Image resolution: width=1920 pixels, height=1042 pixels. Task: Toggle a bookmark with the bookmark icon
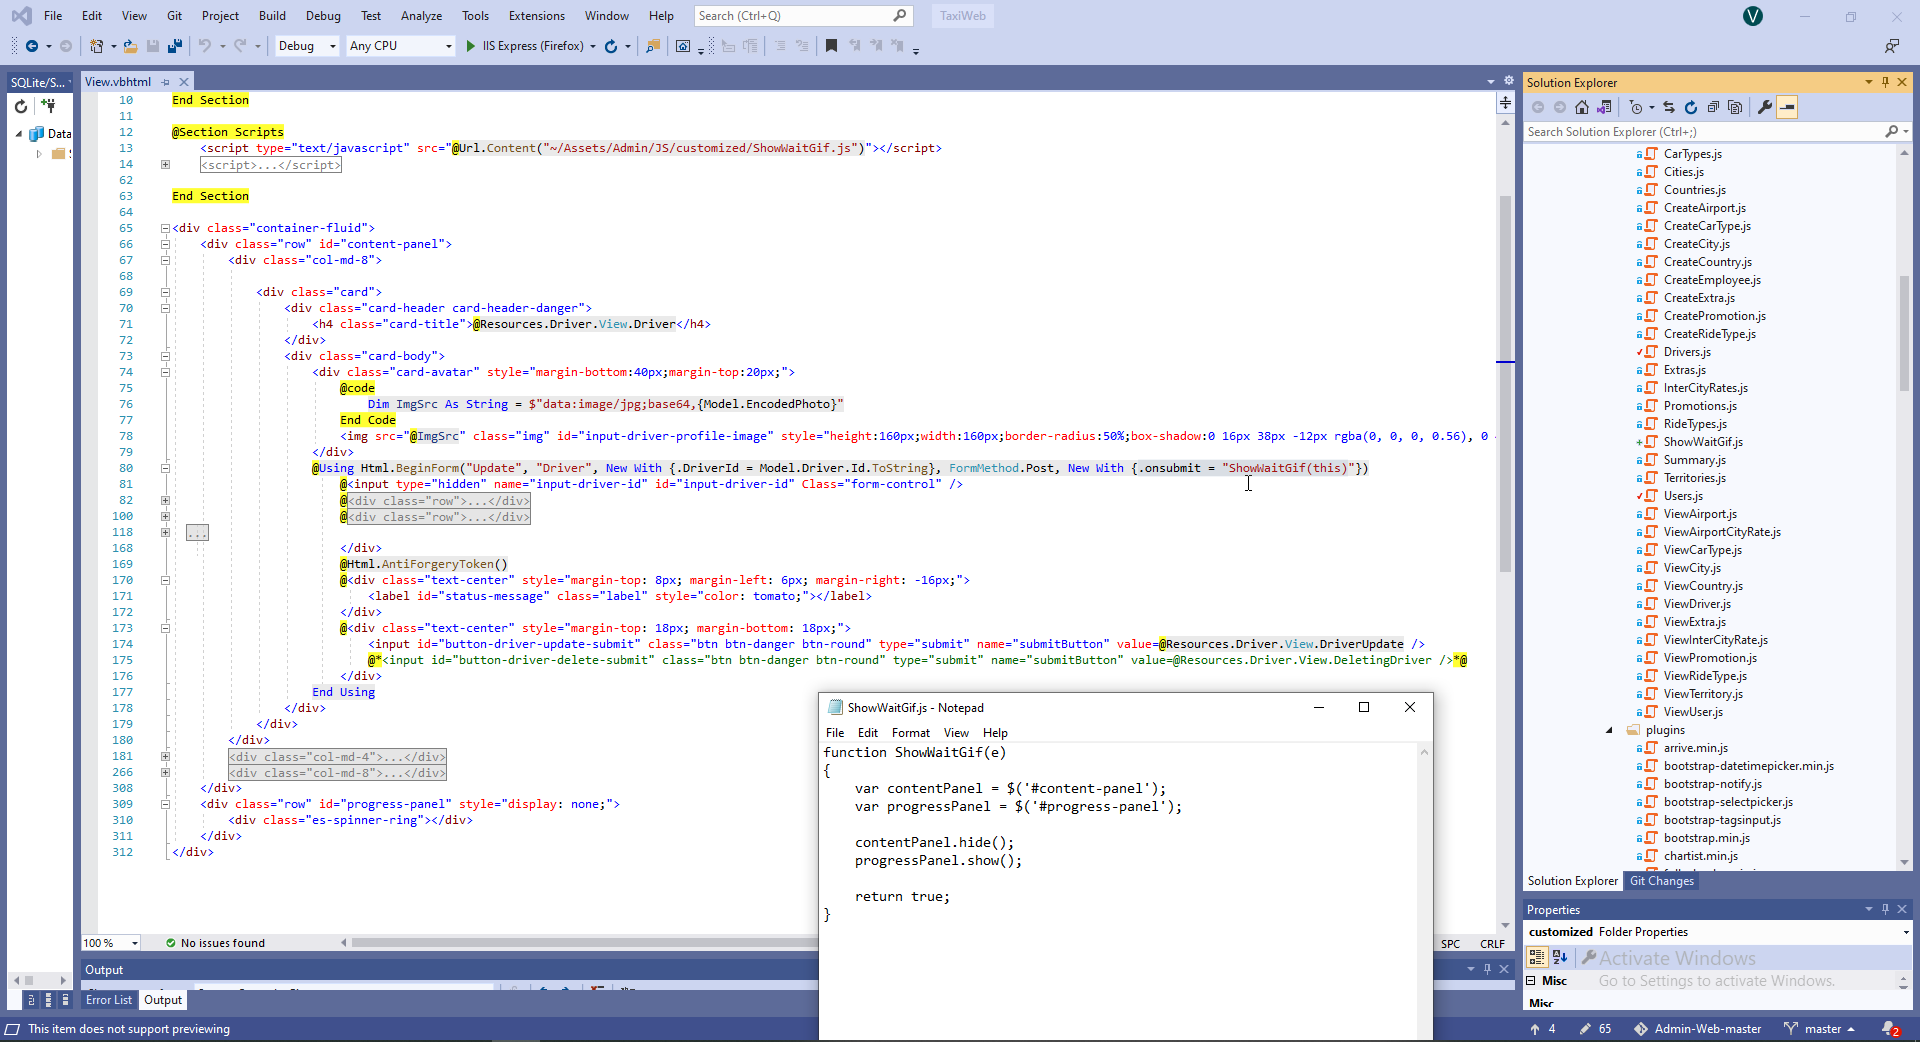pyautogui.click(x=831, y=46)
